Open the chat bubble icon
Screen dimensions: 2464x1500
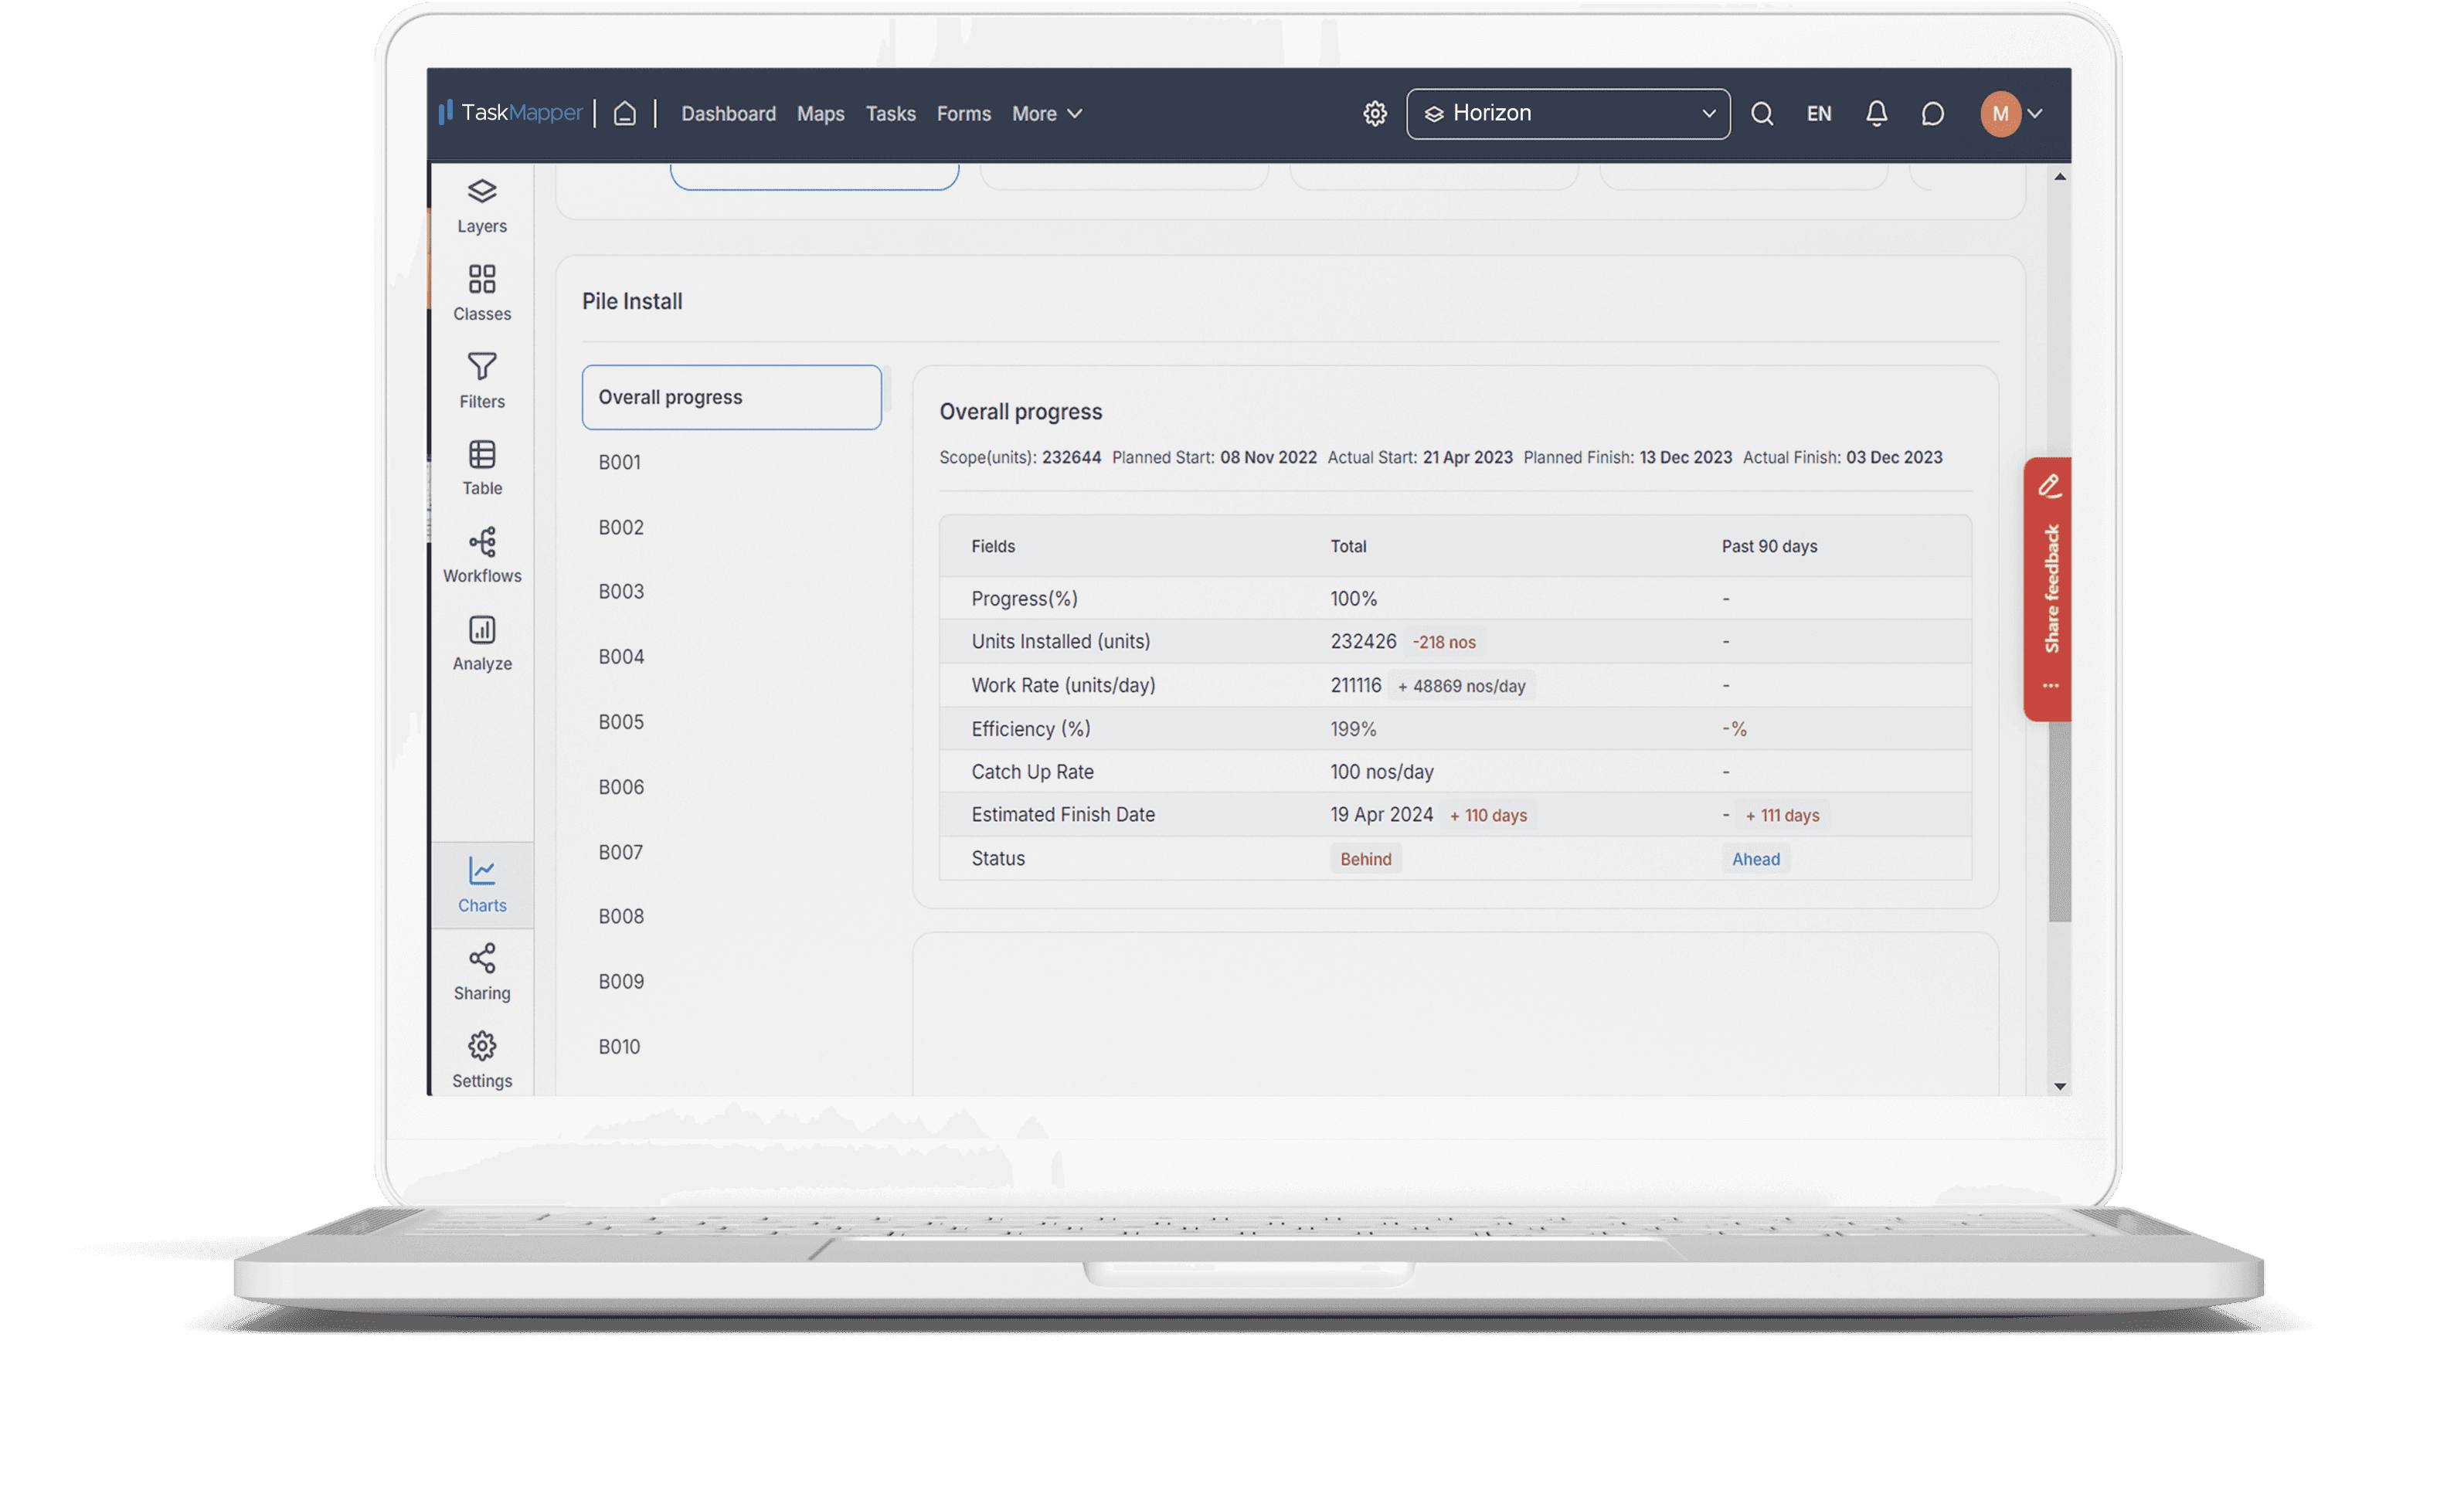tap(1932, 114)
